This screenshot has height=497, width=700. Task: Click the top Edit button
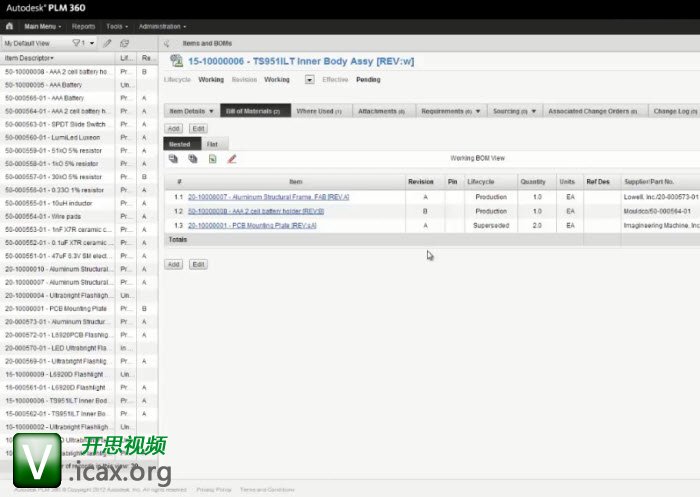pos(198,129)
